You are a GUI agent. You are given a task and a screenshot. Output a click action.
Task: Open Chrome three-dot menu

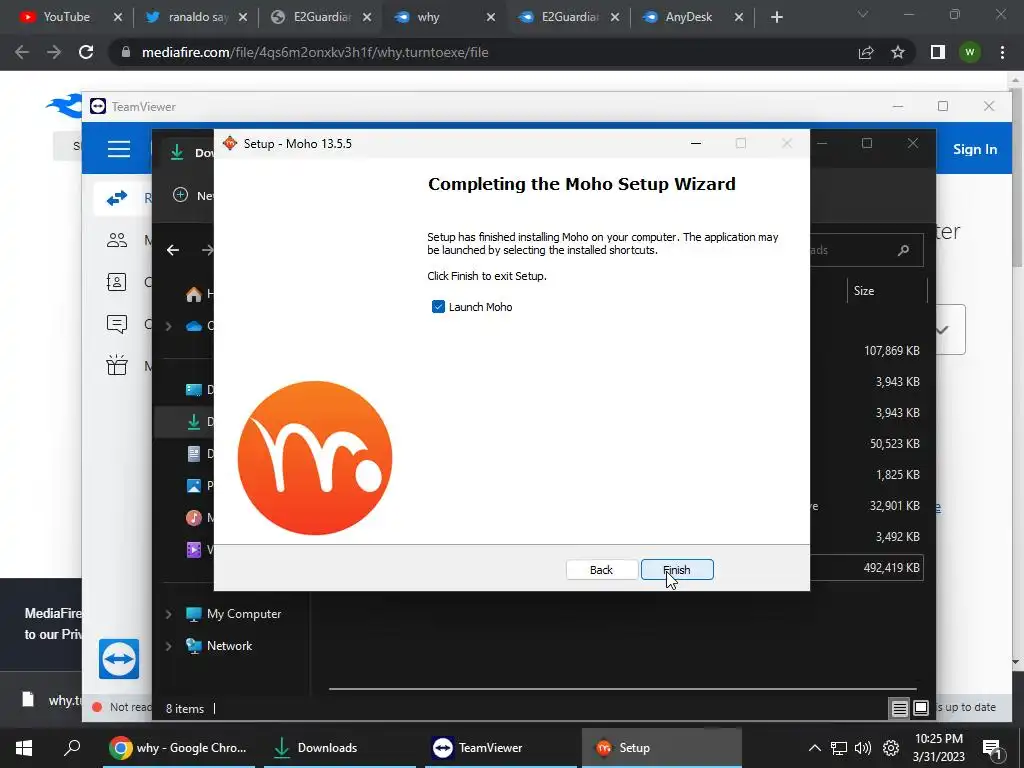click(x=1002, y=52)
